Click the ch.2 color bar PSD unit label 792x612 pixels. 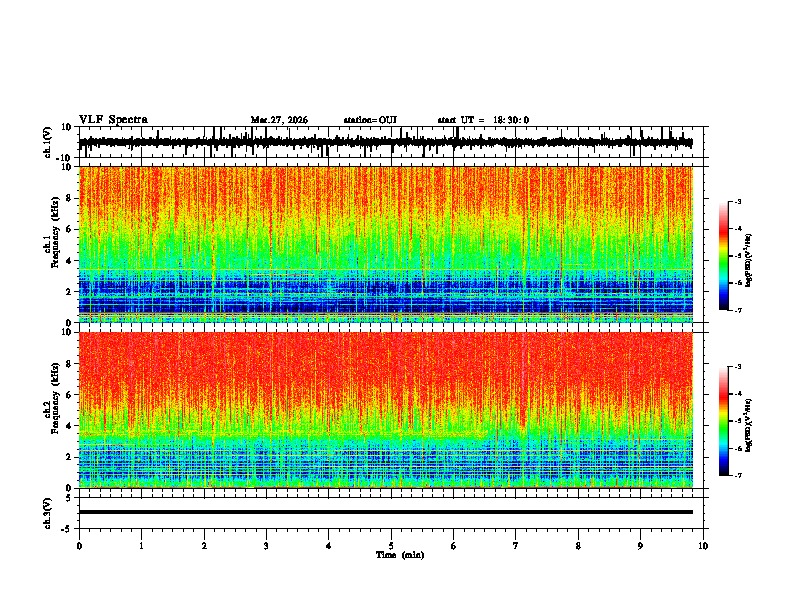749,425
